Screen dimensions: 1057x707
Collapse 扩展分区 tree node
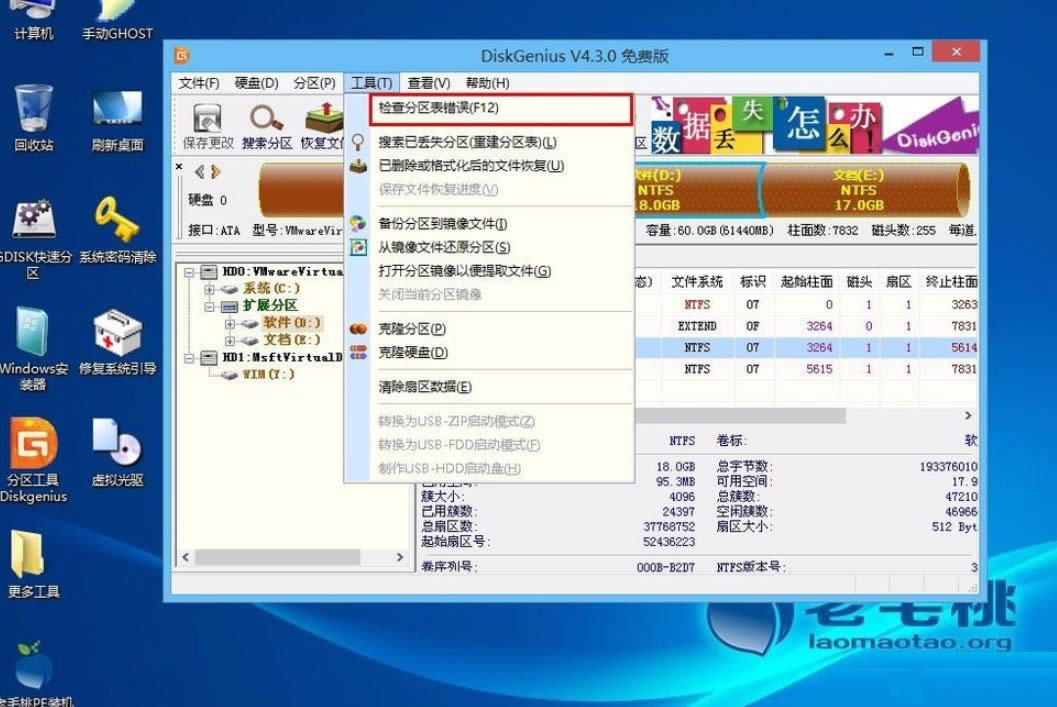point(209,307)
